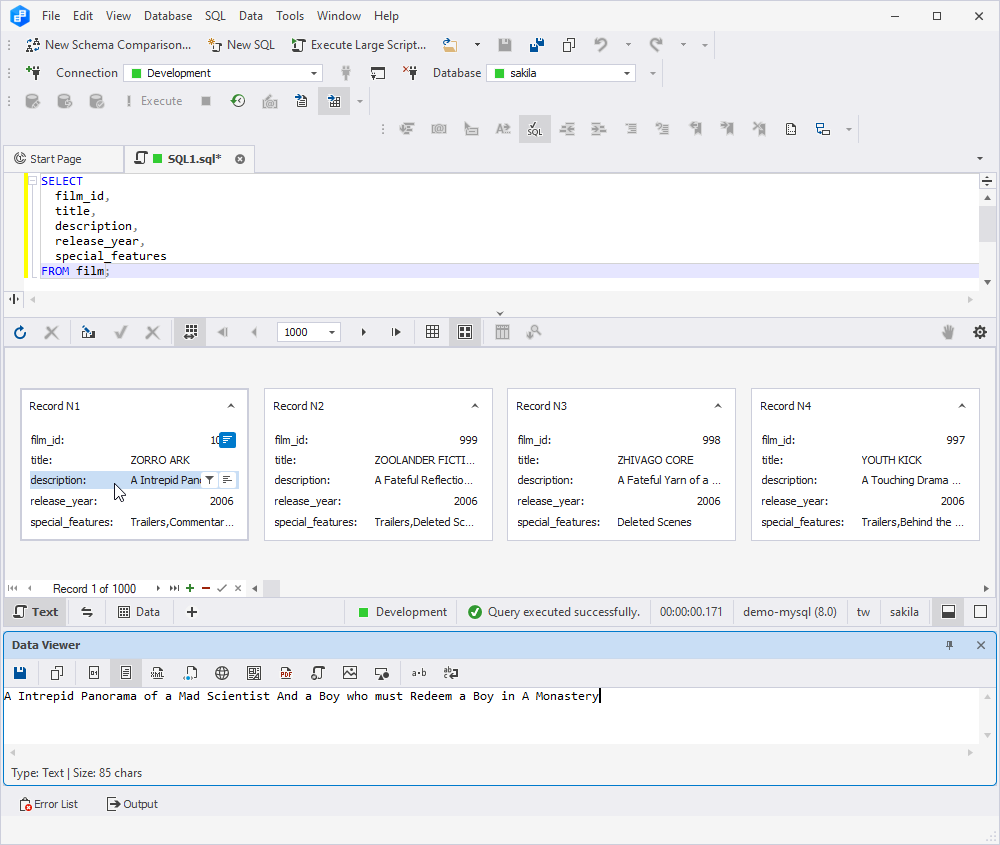1000x845 pixels.
Task: Select ZHIVAGO CORE title value
Action: click(x=655, y=460)
